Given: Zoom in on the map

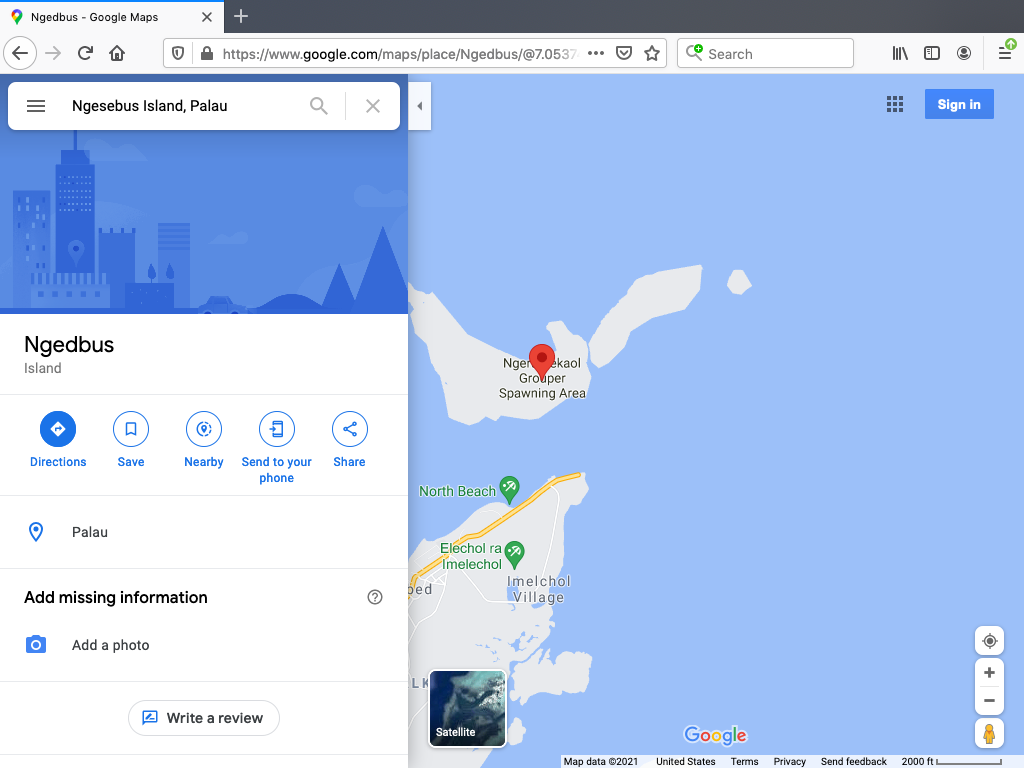Looking at the screenshot, I should [989, 673].
